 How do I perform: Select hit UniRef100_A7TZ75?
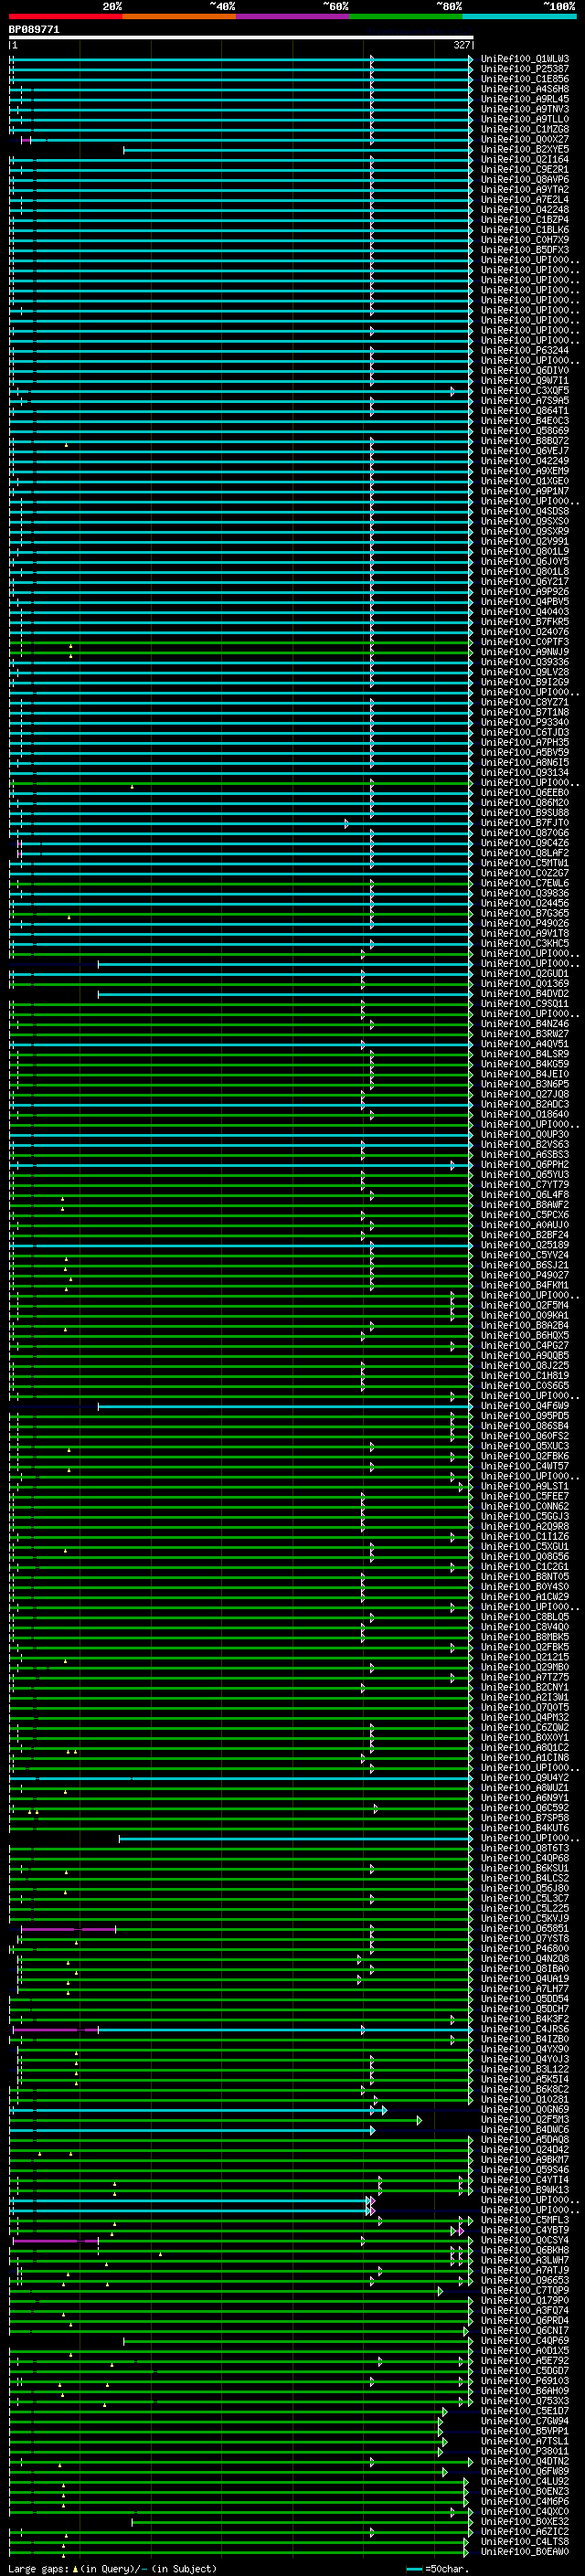524,1678
